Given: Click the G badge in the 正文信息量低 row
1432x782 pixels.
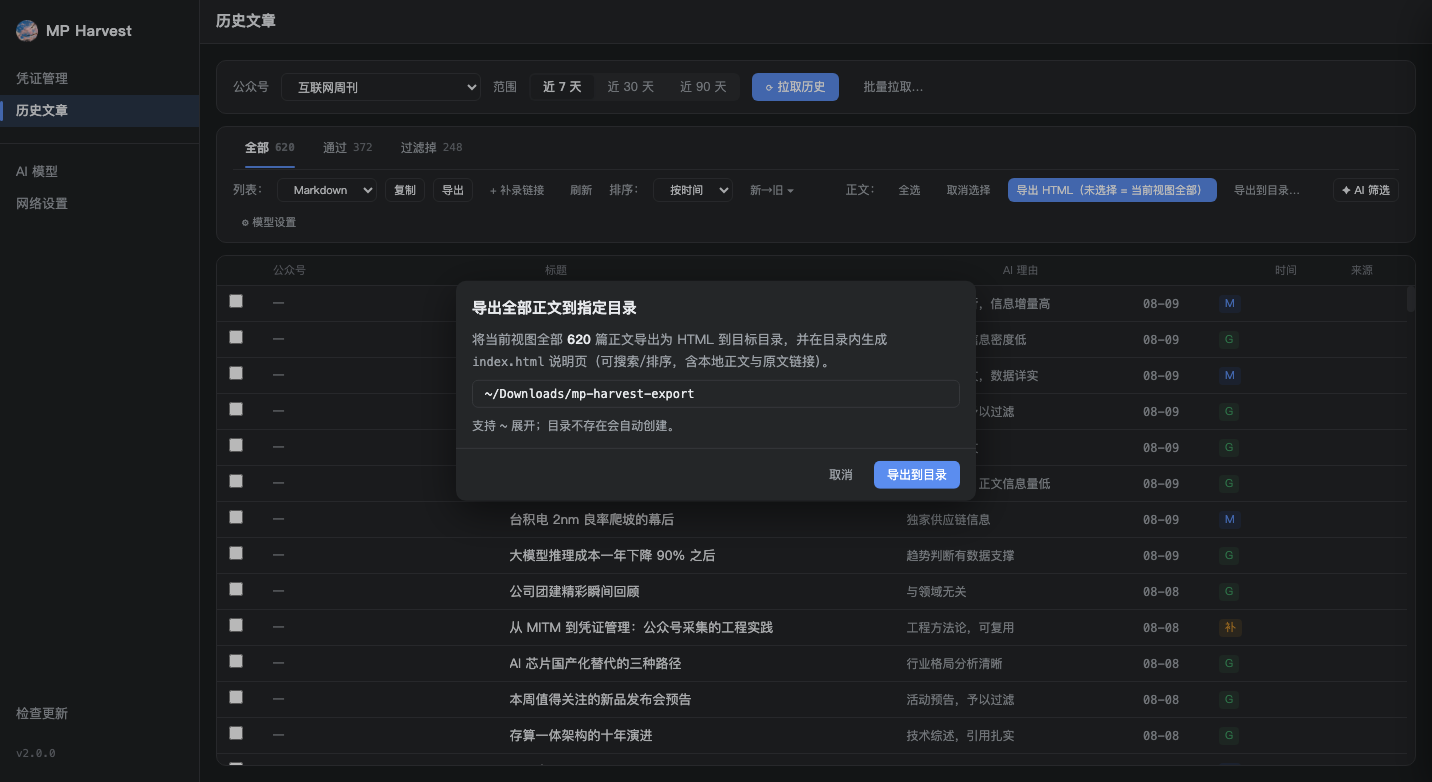Looking at the screenshot, I should pos(1230,484).
